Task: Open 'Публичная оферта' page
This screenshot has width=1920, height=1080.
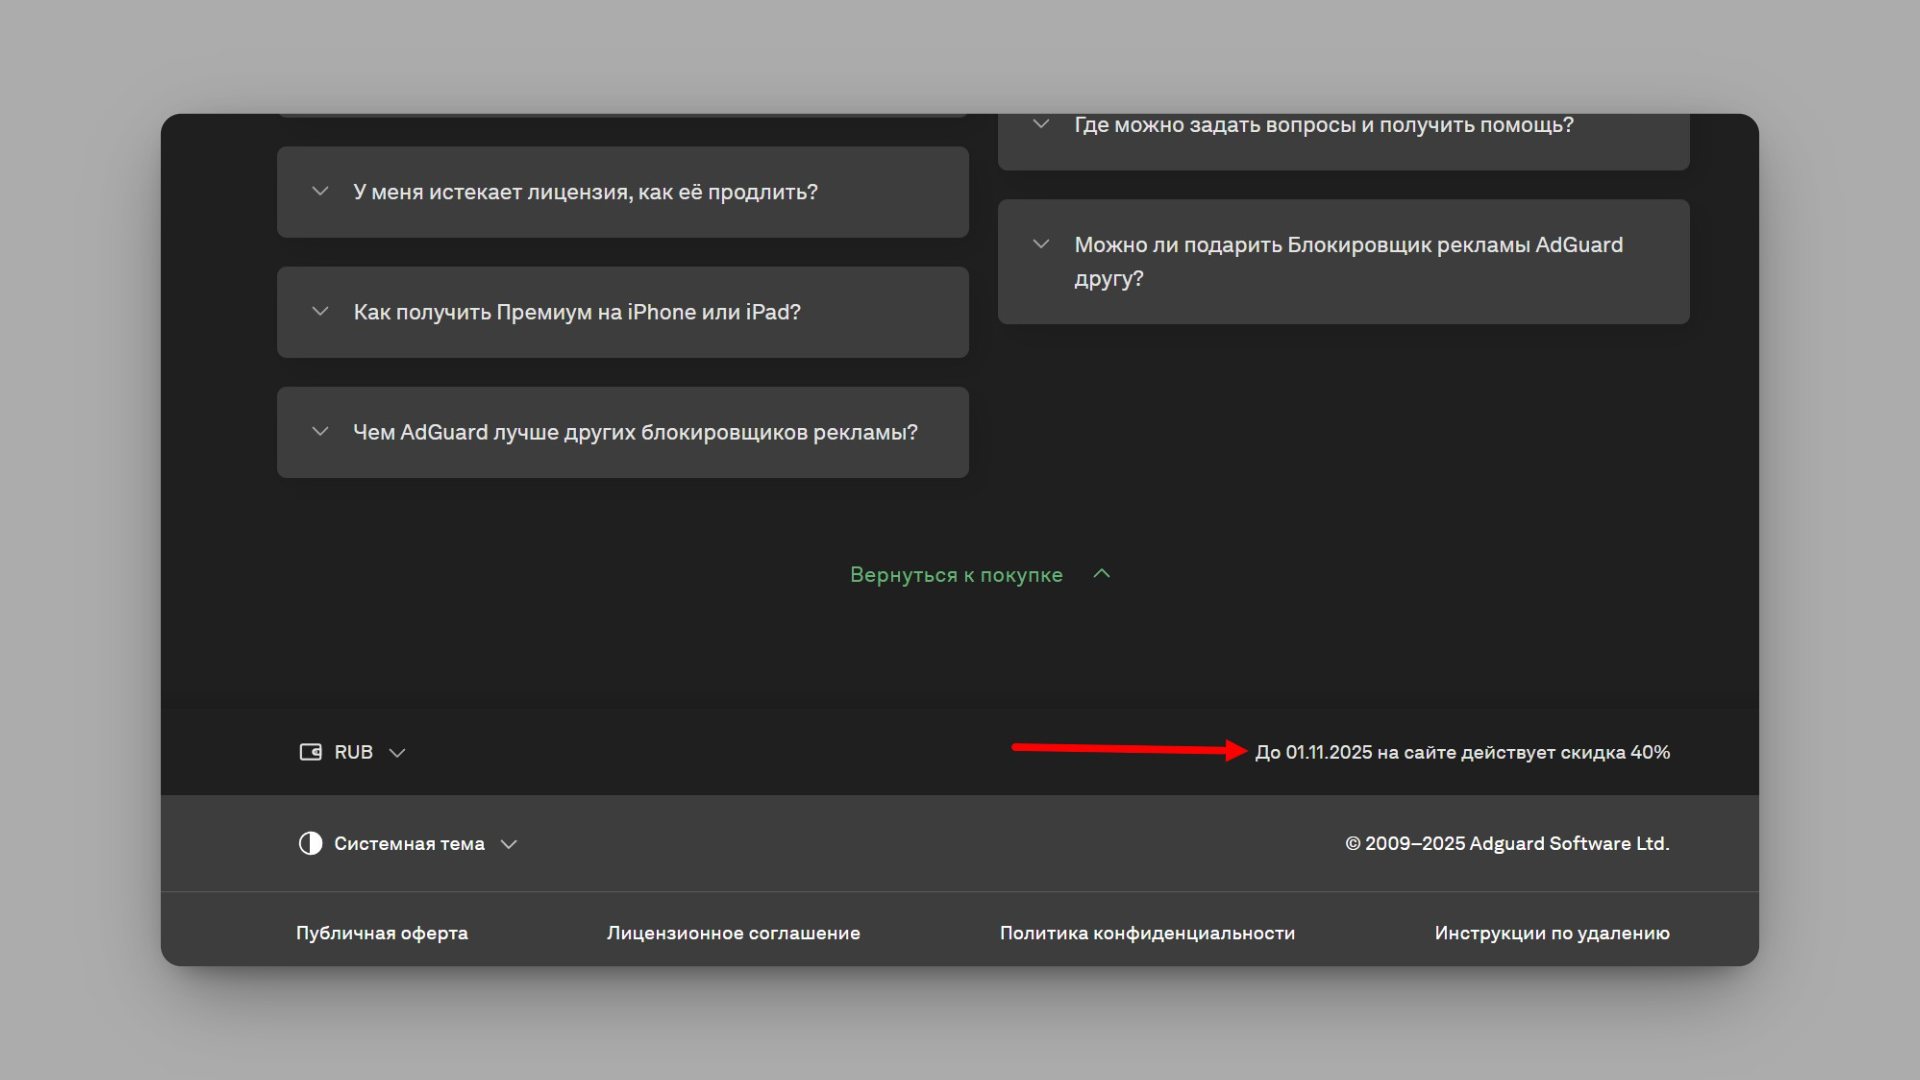Action: 381,932
